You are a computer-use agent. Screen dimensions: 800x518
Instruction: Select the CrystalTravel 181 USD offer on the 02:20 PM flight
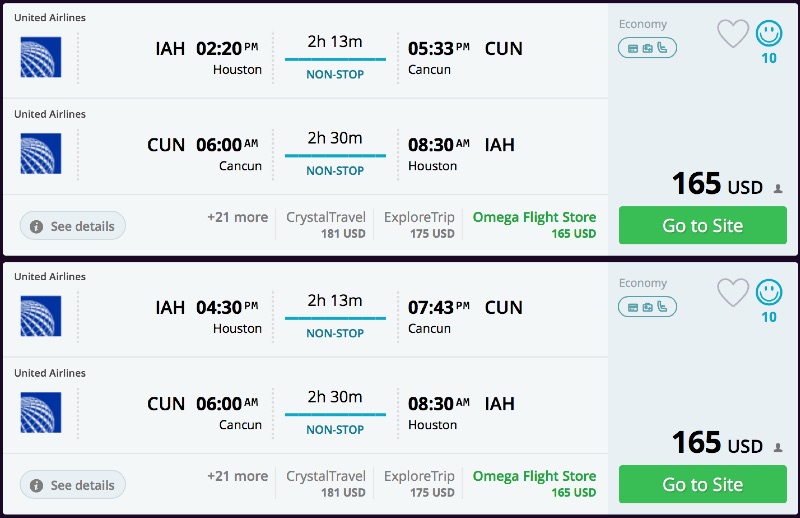click(x=326, y=225)
